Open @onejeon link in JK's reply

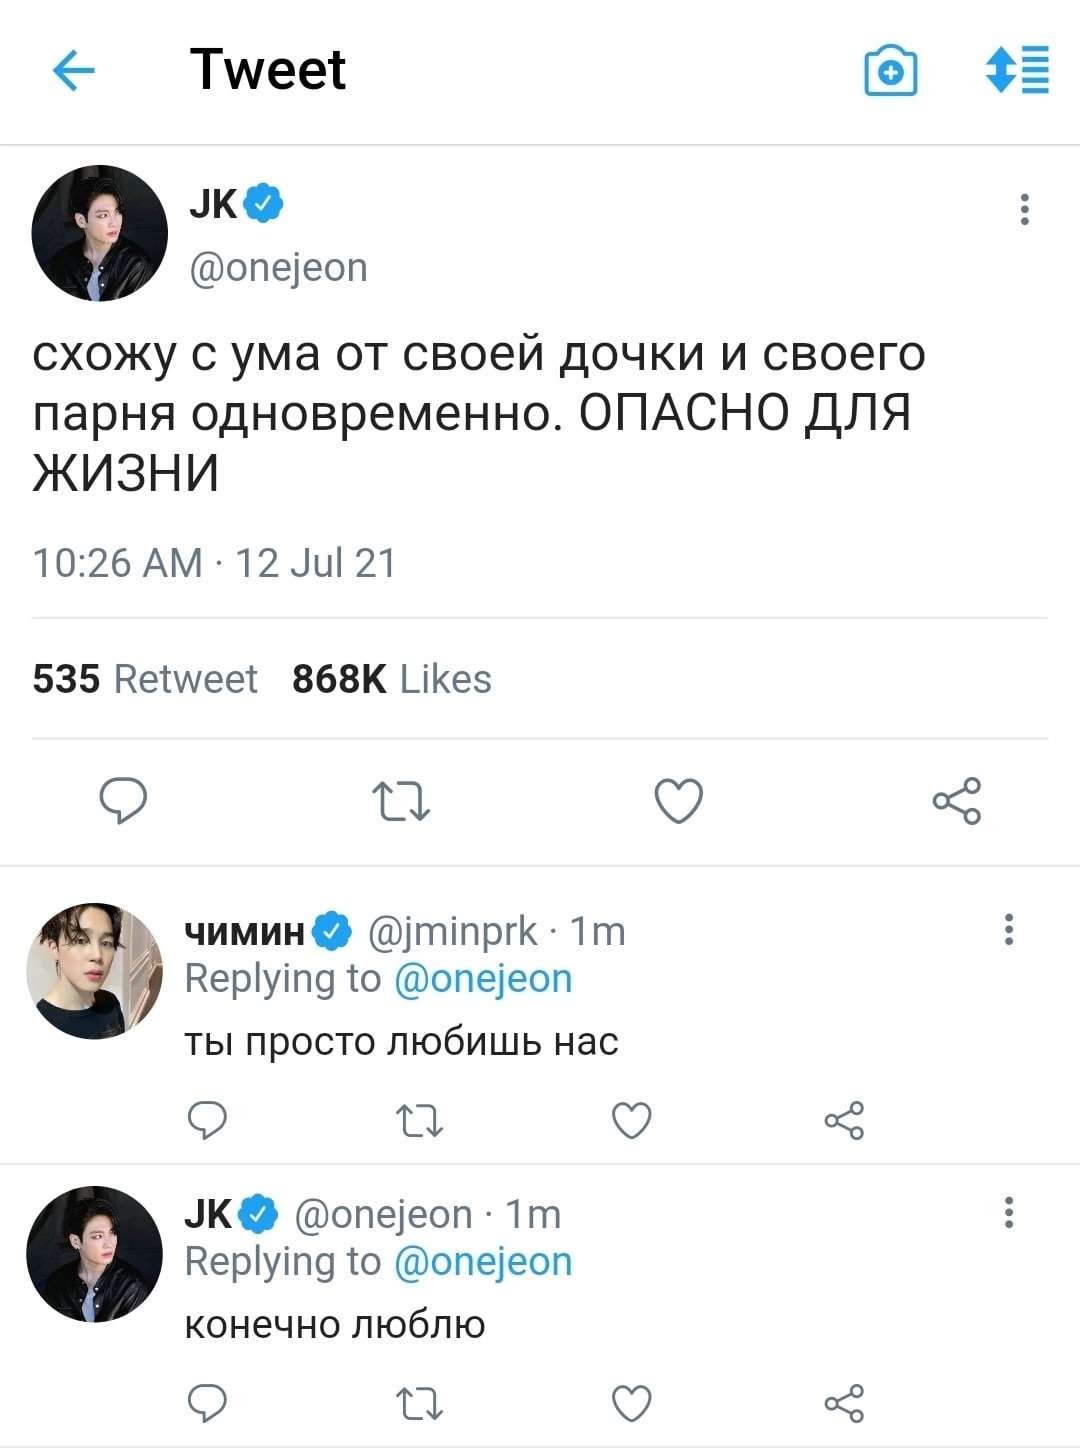(483, 1261)
